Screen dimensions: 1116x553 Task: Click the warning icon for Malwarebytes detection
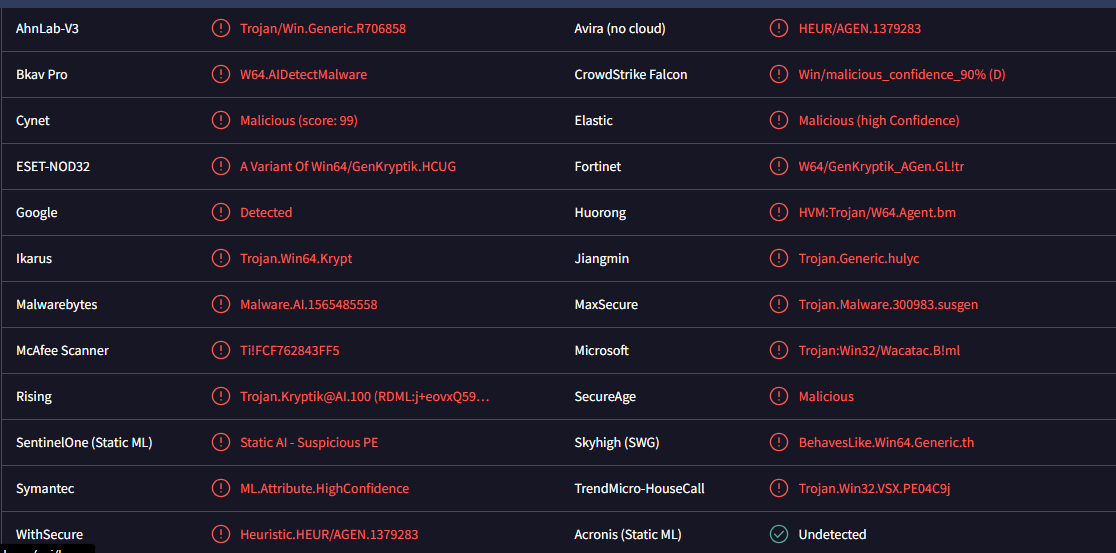(221, 305)
